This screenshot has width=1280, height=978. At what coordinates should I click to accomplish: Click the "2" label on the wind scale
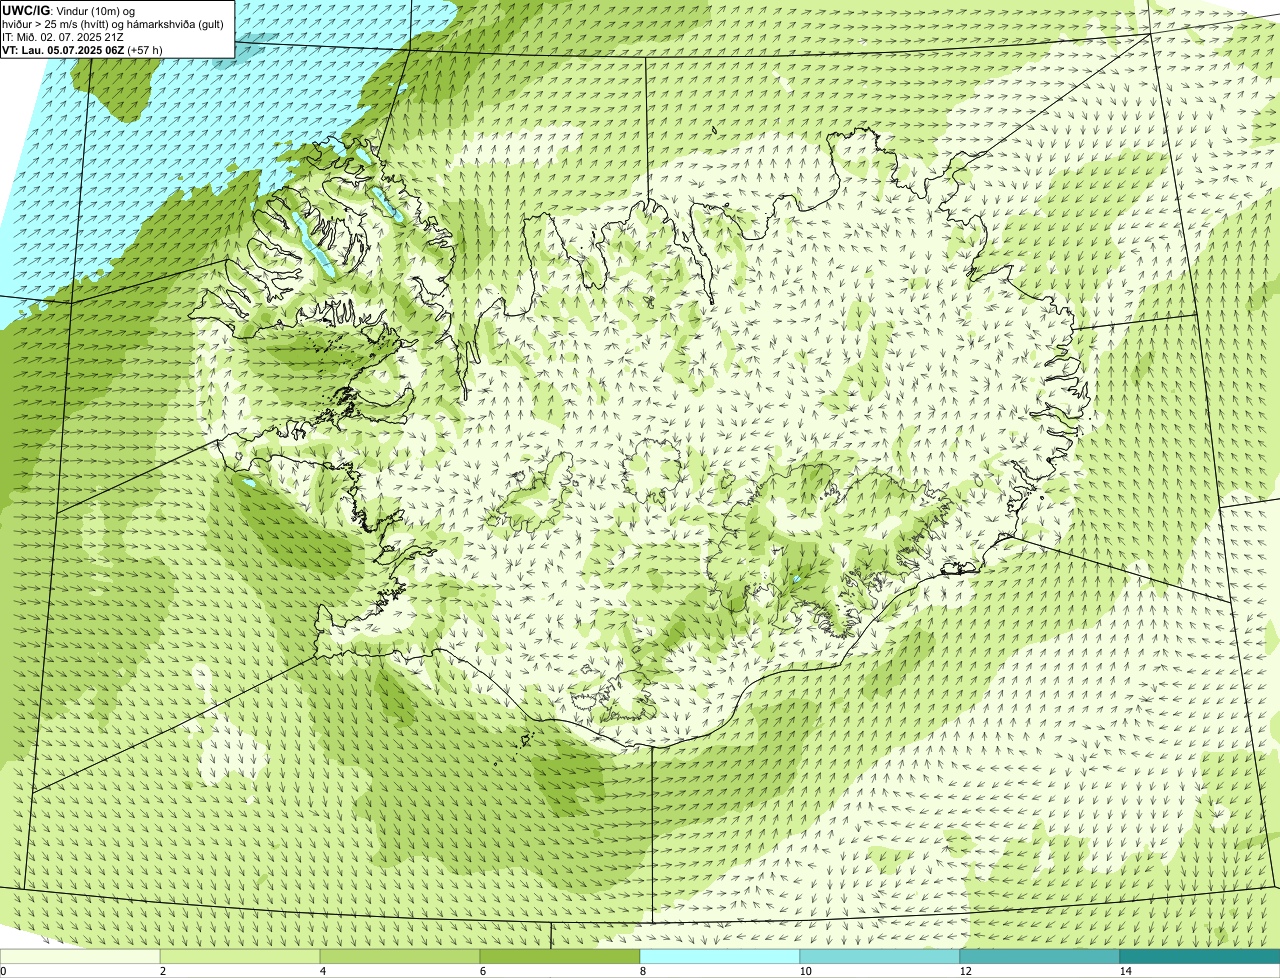click(x=162, y=971)
